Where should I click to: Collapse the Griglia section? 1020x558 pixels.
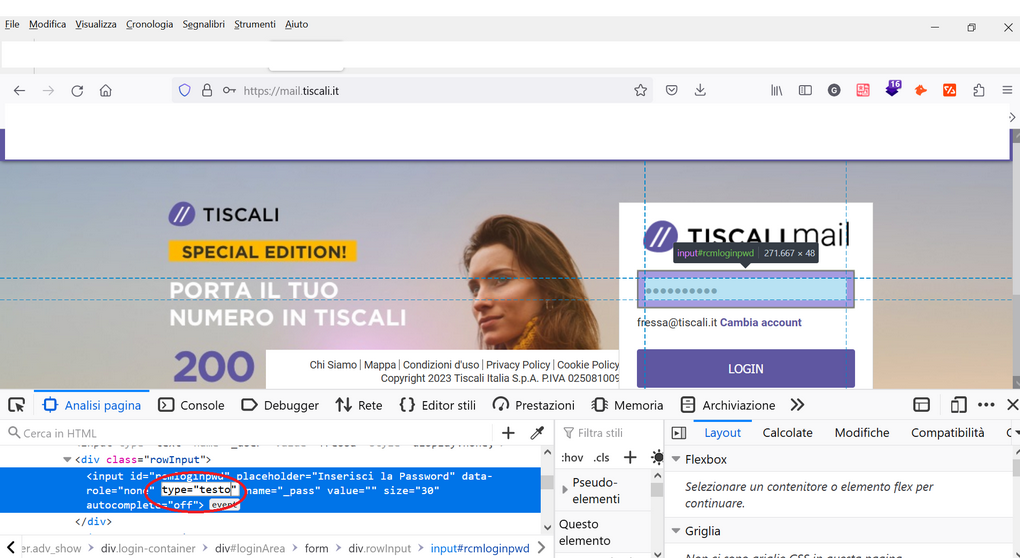[676, 531]
